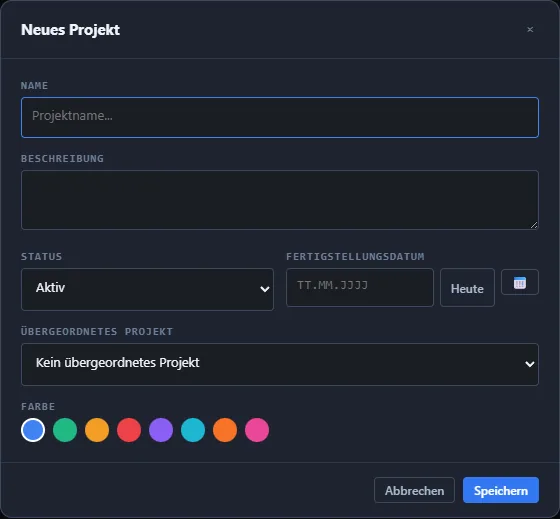Image resolution: width=560 pixels, height=519 pixels.
Task: Expand the Übergeordnetes Projekt dropdown
Action: 280,364
